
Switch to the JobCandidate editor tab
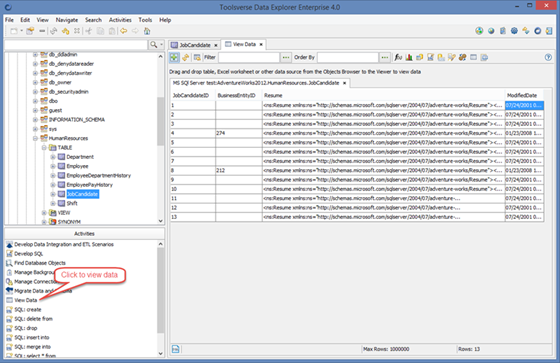[x=195, y=45]
